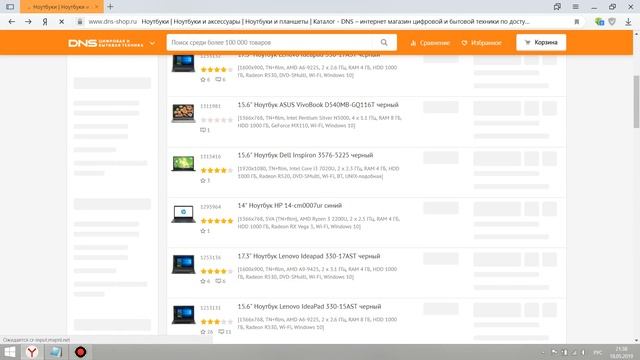Click the Lenovo Ideapad 330-17AST thumbnail (row 1253136)

tap(183, 264)
